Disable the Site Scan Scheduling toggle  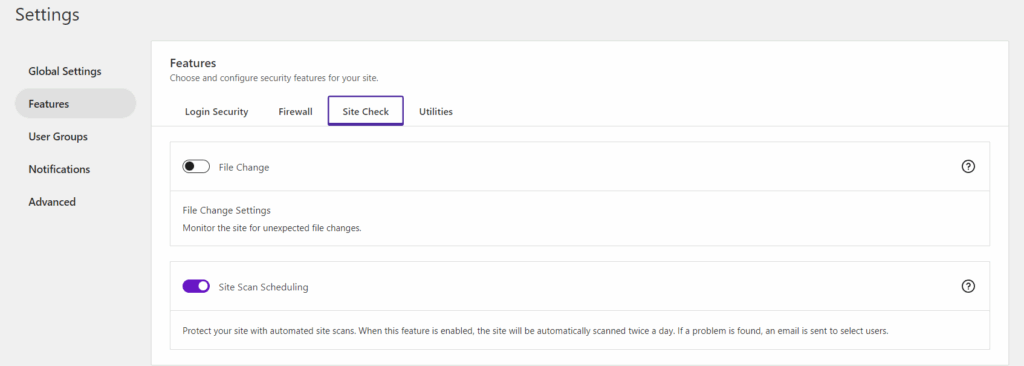click(x=196, y=286)
